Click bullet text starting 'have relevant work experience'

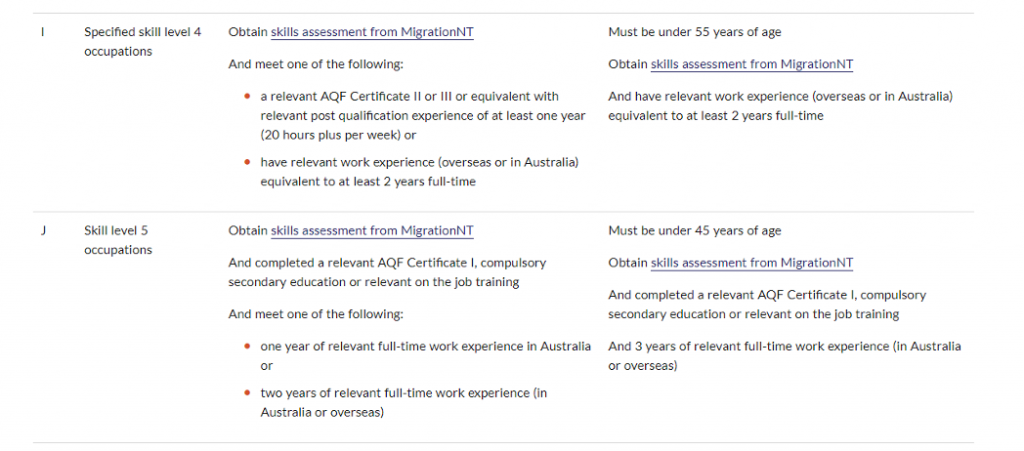click(419, 172)
